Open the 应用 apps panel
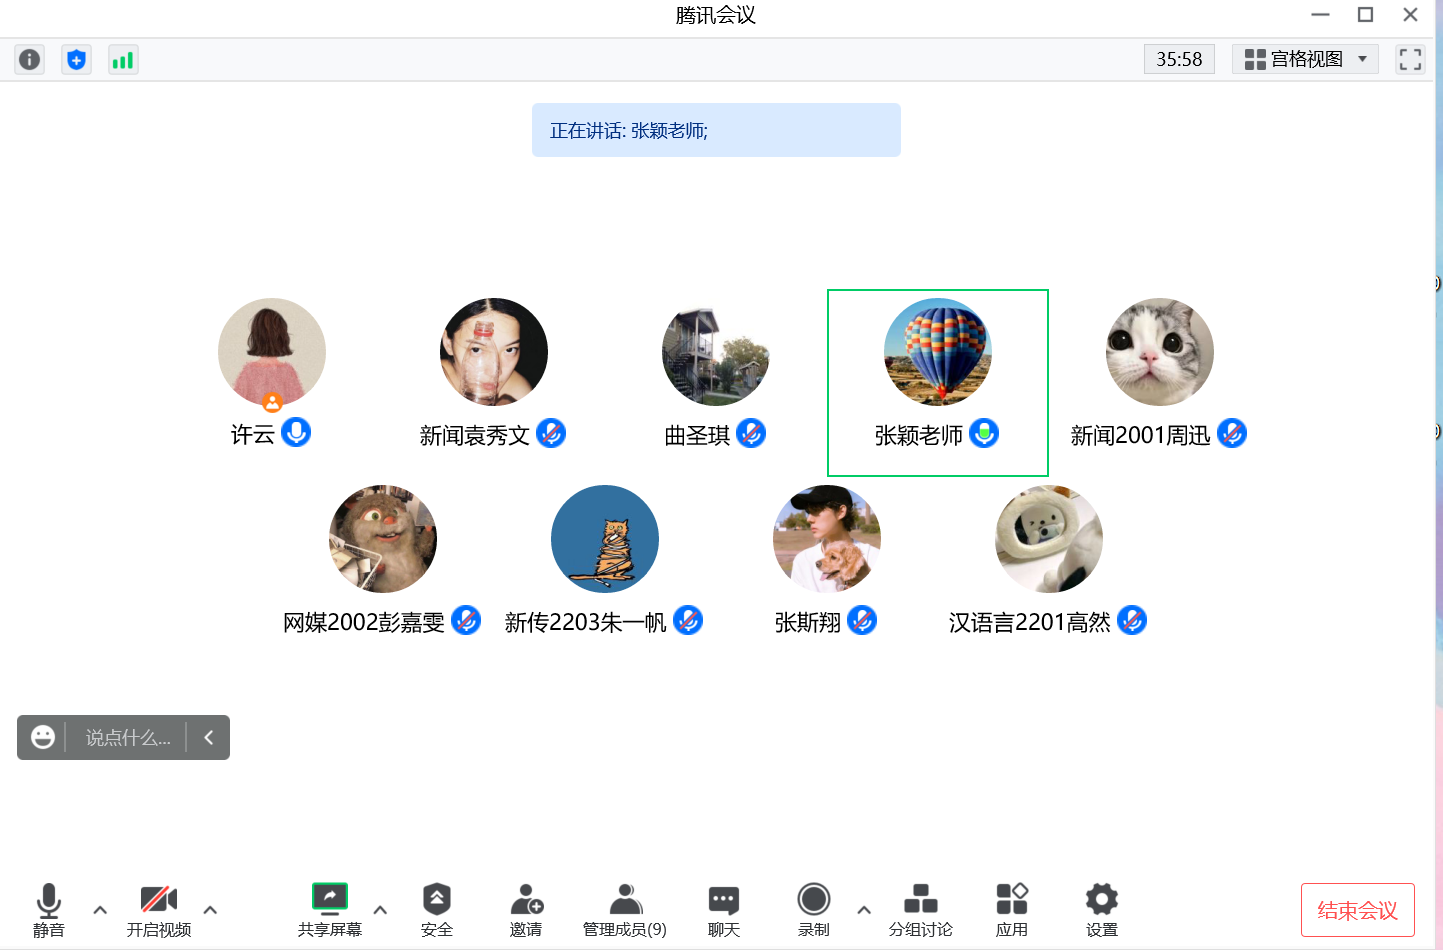 click(x=1011, y=909)
